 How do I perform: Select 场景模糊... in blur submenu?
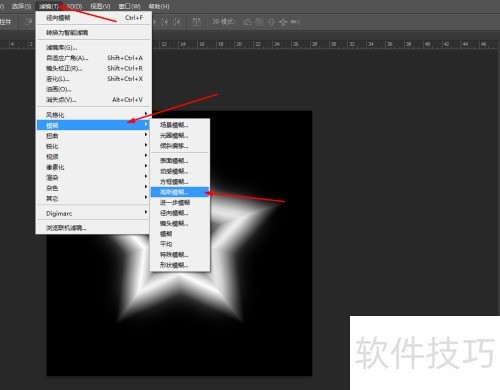coord(180,125)
